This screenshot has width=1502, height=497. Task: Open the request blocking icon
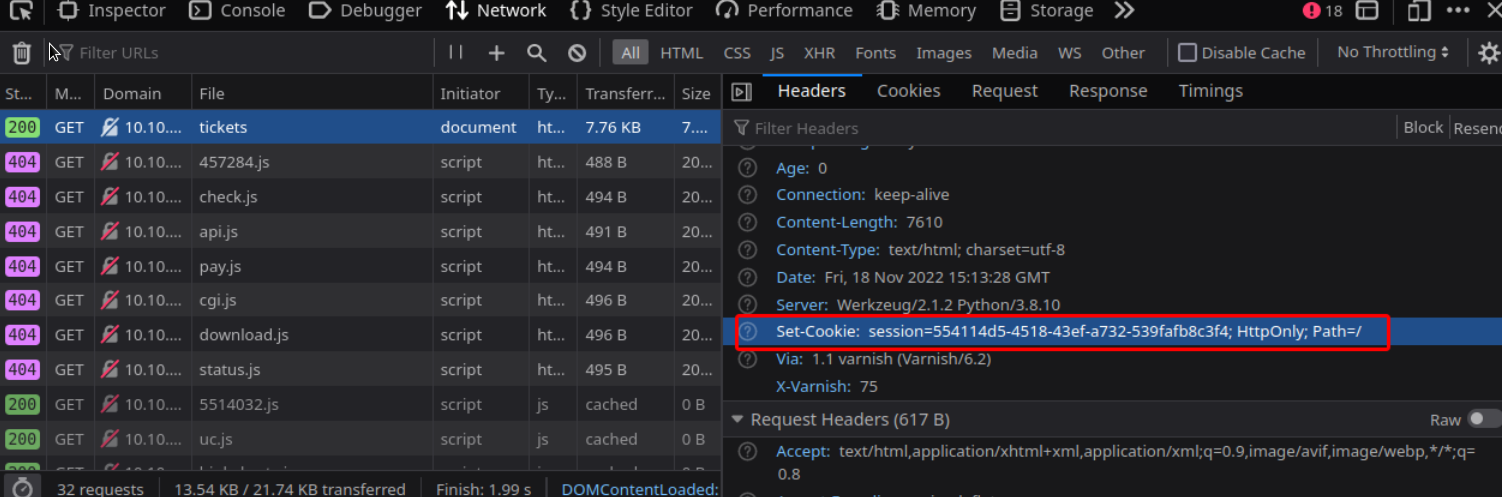(x=577, y=53)
